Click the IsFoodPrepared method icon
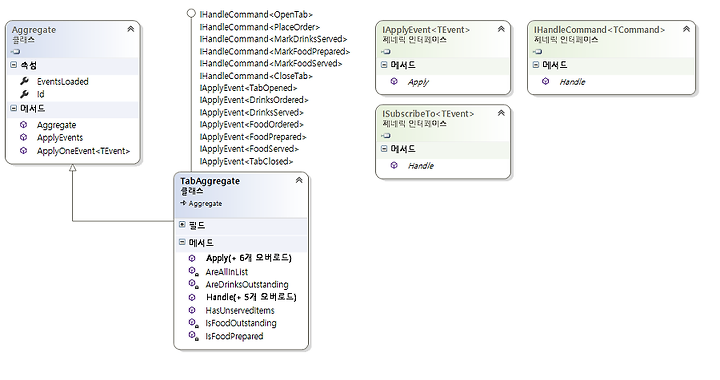720x380 pixels. tap(193, 336)
